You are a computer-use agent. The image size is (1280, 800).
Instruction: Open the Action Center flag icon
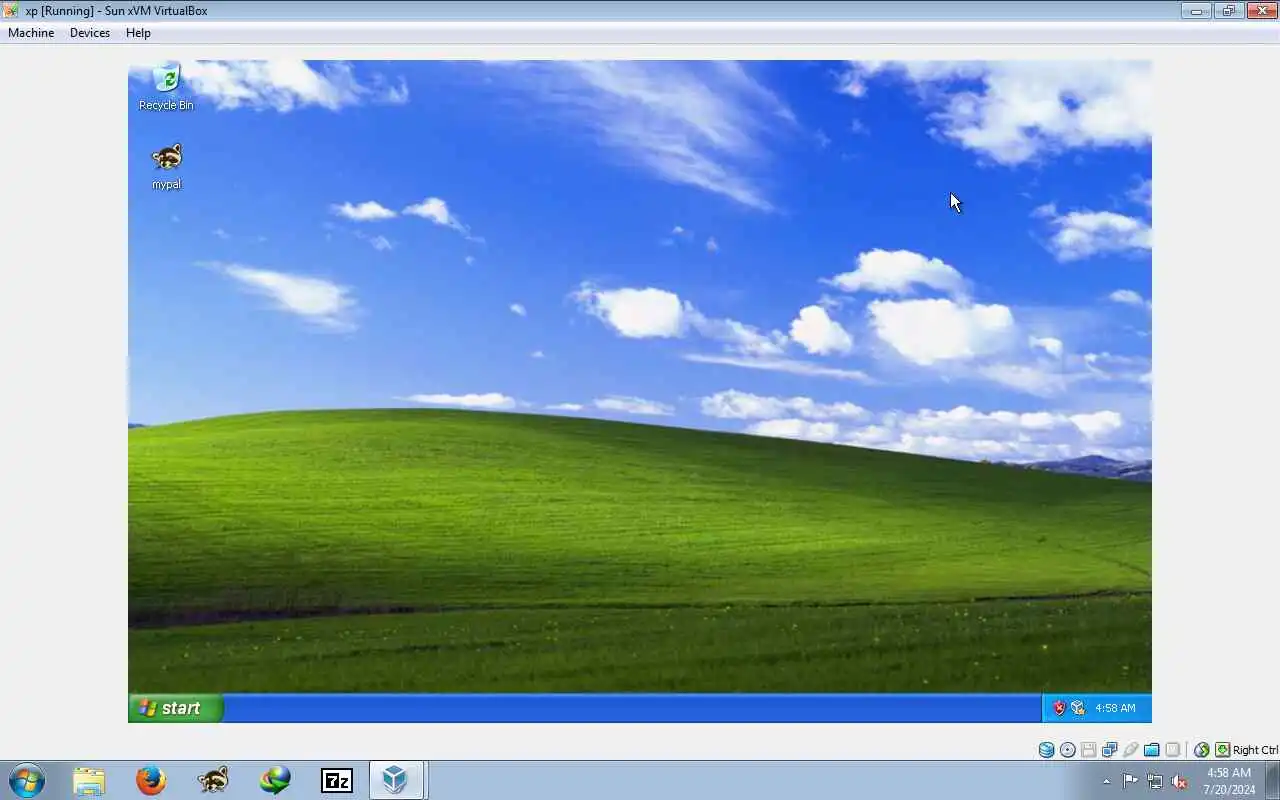click(1130, 781)
